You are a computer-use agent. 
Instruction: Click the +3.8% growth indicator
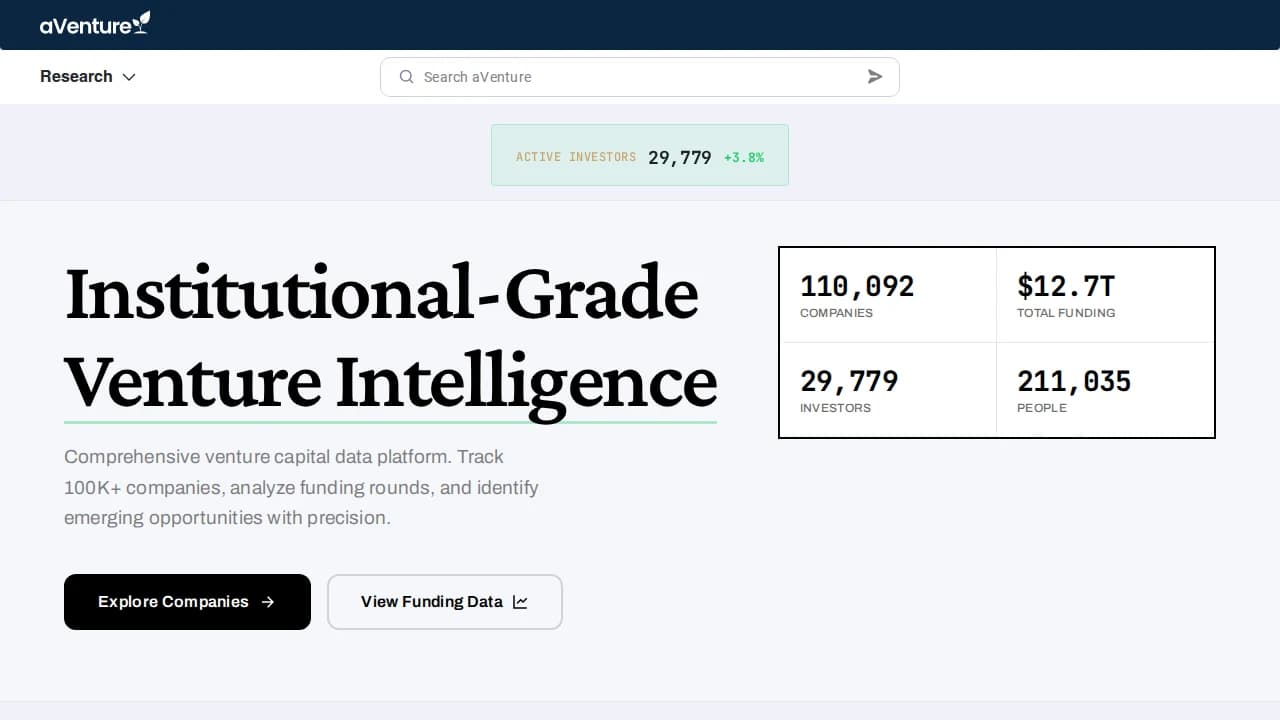[x=744, y=157]
